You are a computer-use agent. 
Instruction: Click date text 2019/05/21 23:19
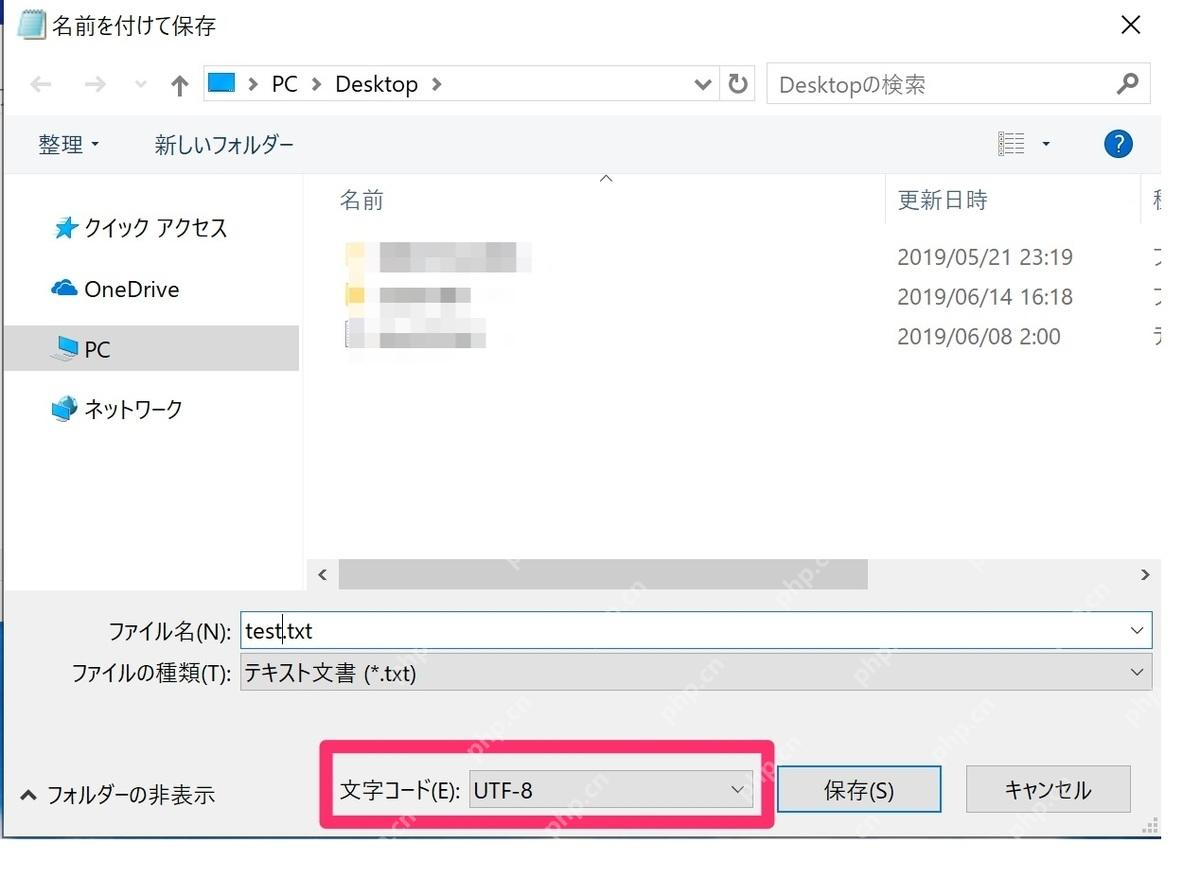[x=985, y=257]
